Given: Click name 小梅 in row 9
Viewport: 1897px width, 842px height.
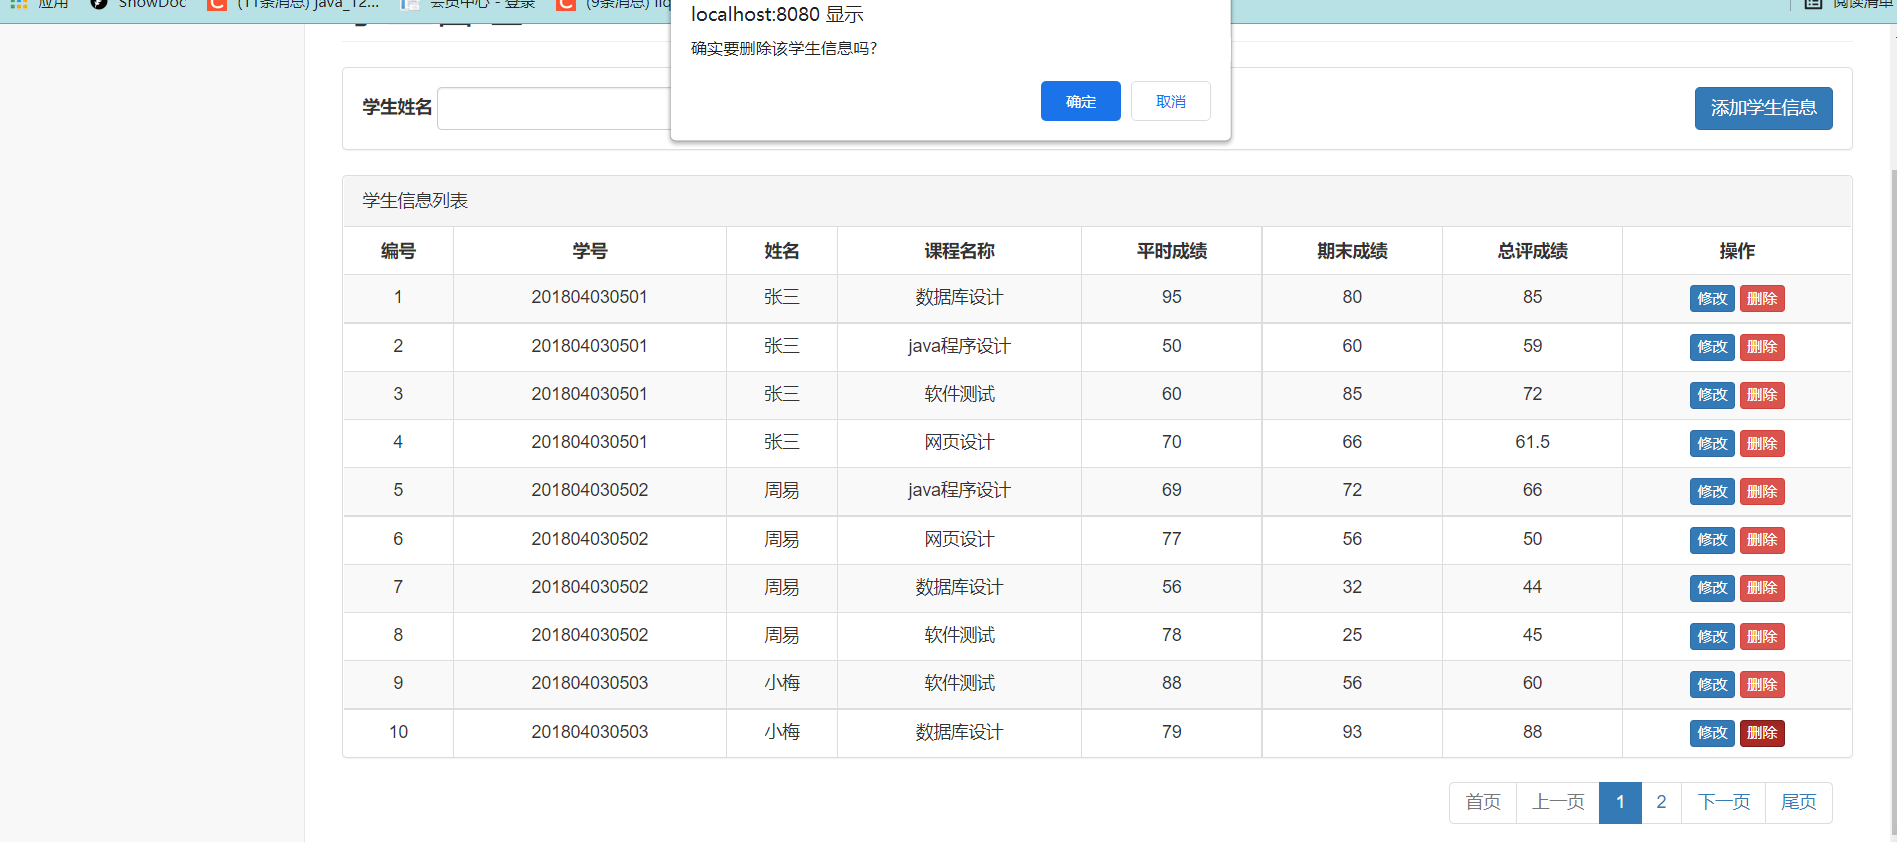Looking at the screenshot, I should pyautogui.click(x=782, y=683).
